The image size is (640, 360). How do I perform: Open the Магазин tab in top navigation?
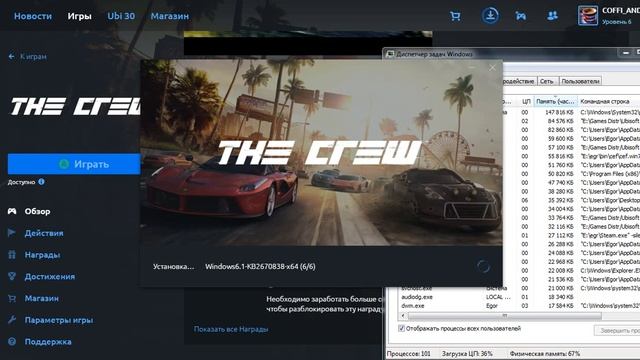click(x=170, y=16)
